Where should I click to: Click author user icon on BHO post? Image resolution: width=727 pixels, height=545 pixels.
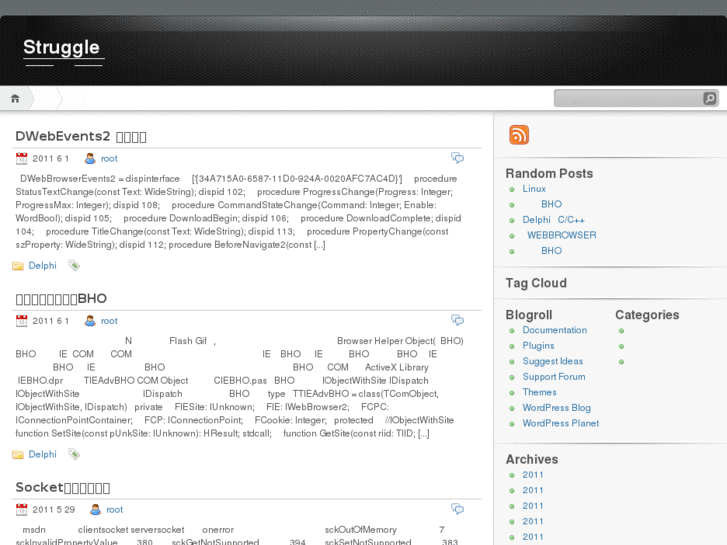pyautogui.click(x=90, y=321)
